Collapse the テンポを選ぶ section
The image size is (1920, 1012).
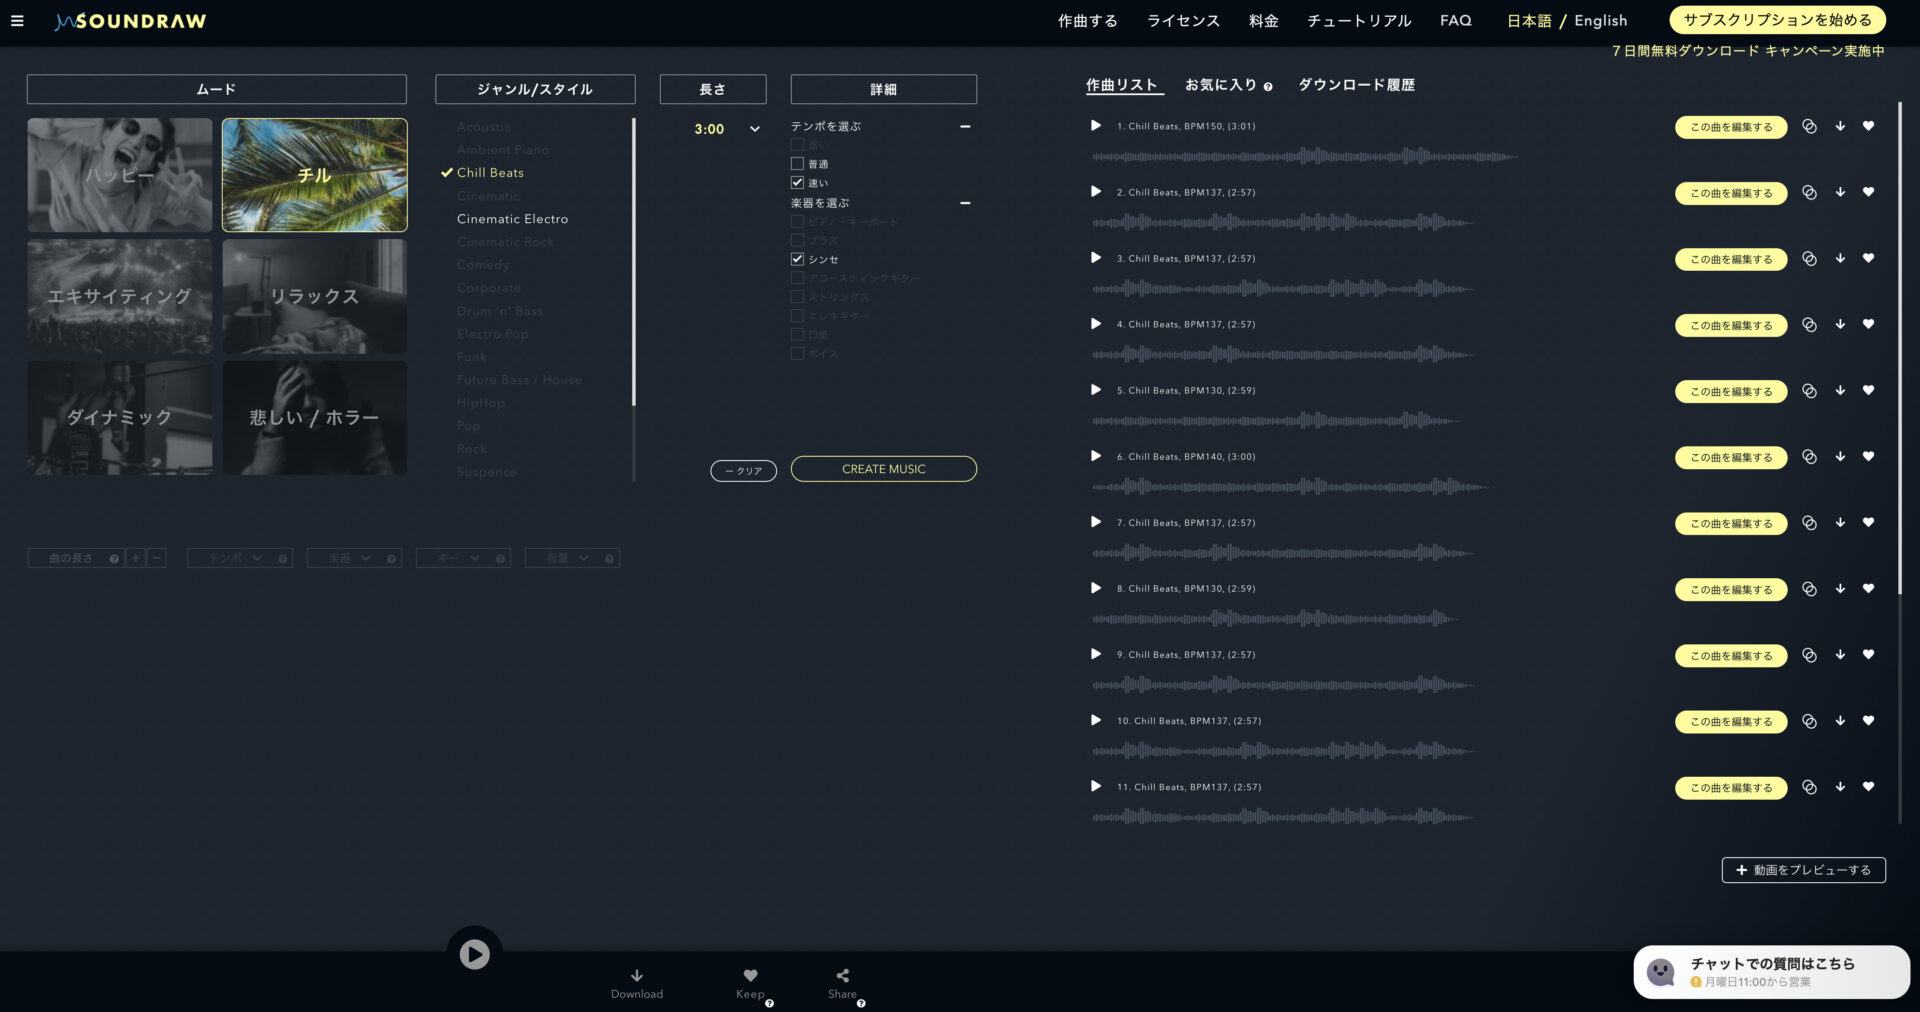pos(965,127)
